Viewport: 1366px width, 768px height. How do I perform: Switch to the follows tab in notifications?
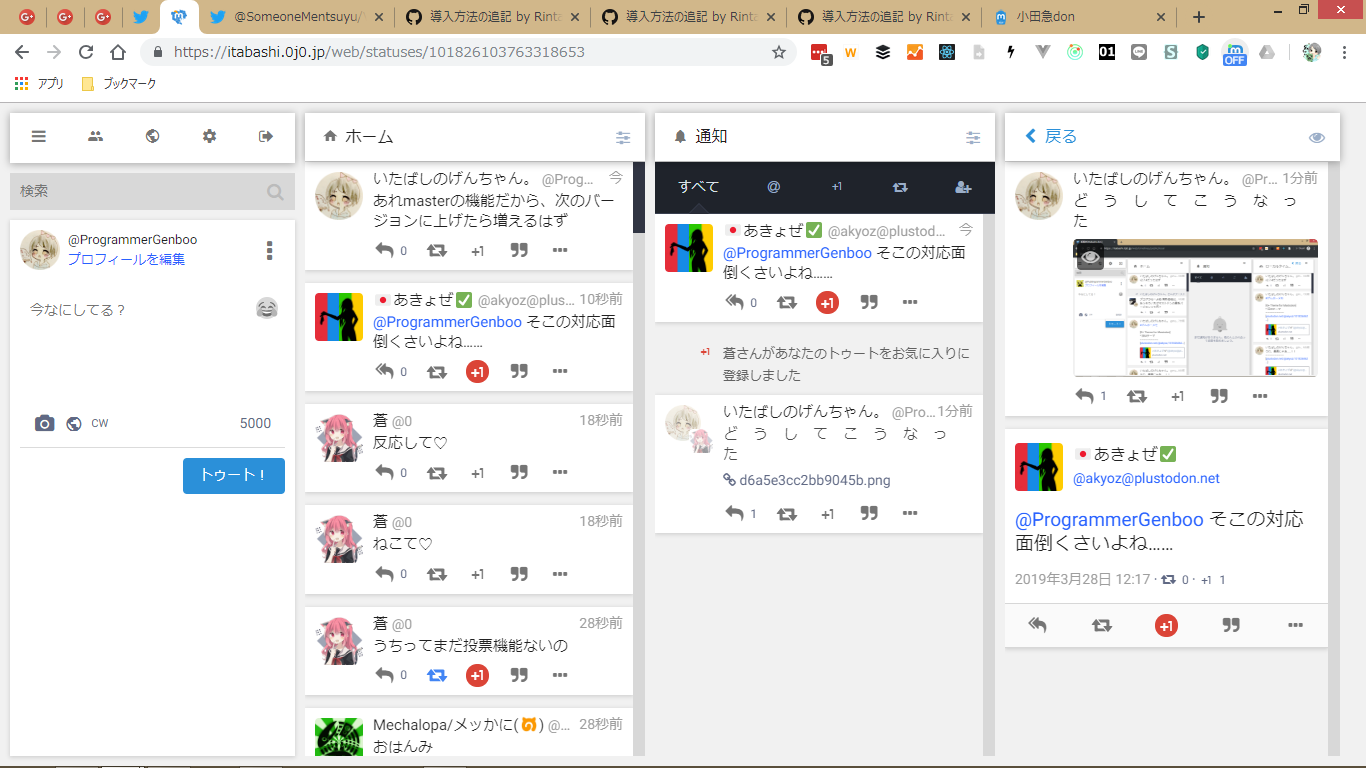pyautogui.click(x=963, y=187)
